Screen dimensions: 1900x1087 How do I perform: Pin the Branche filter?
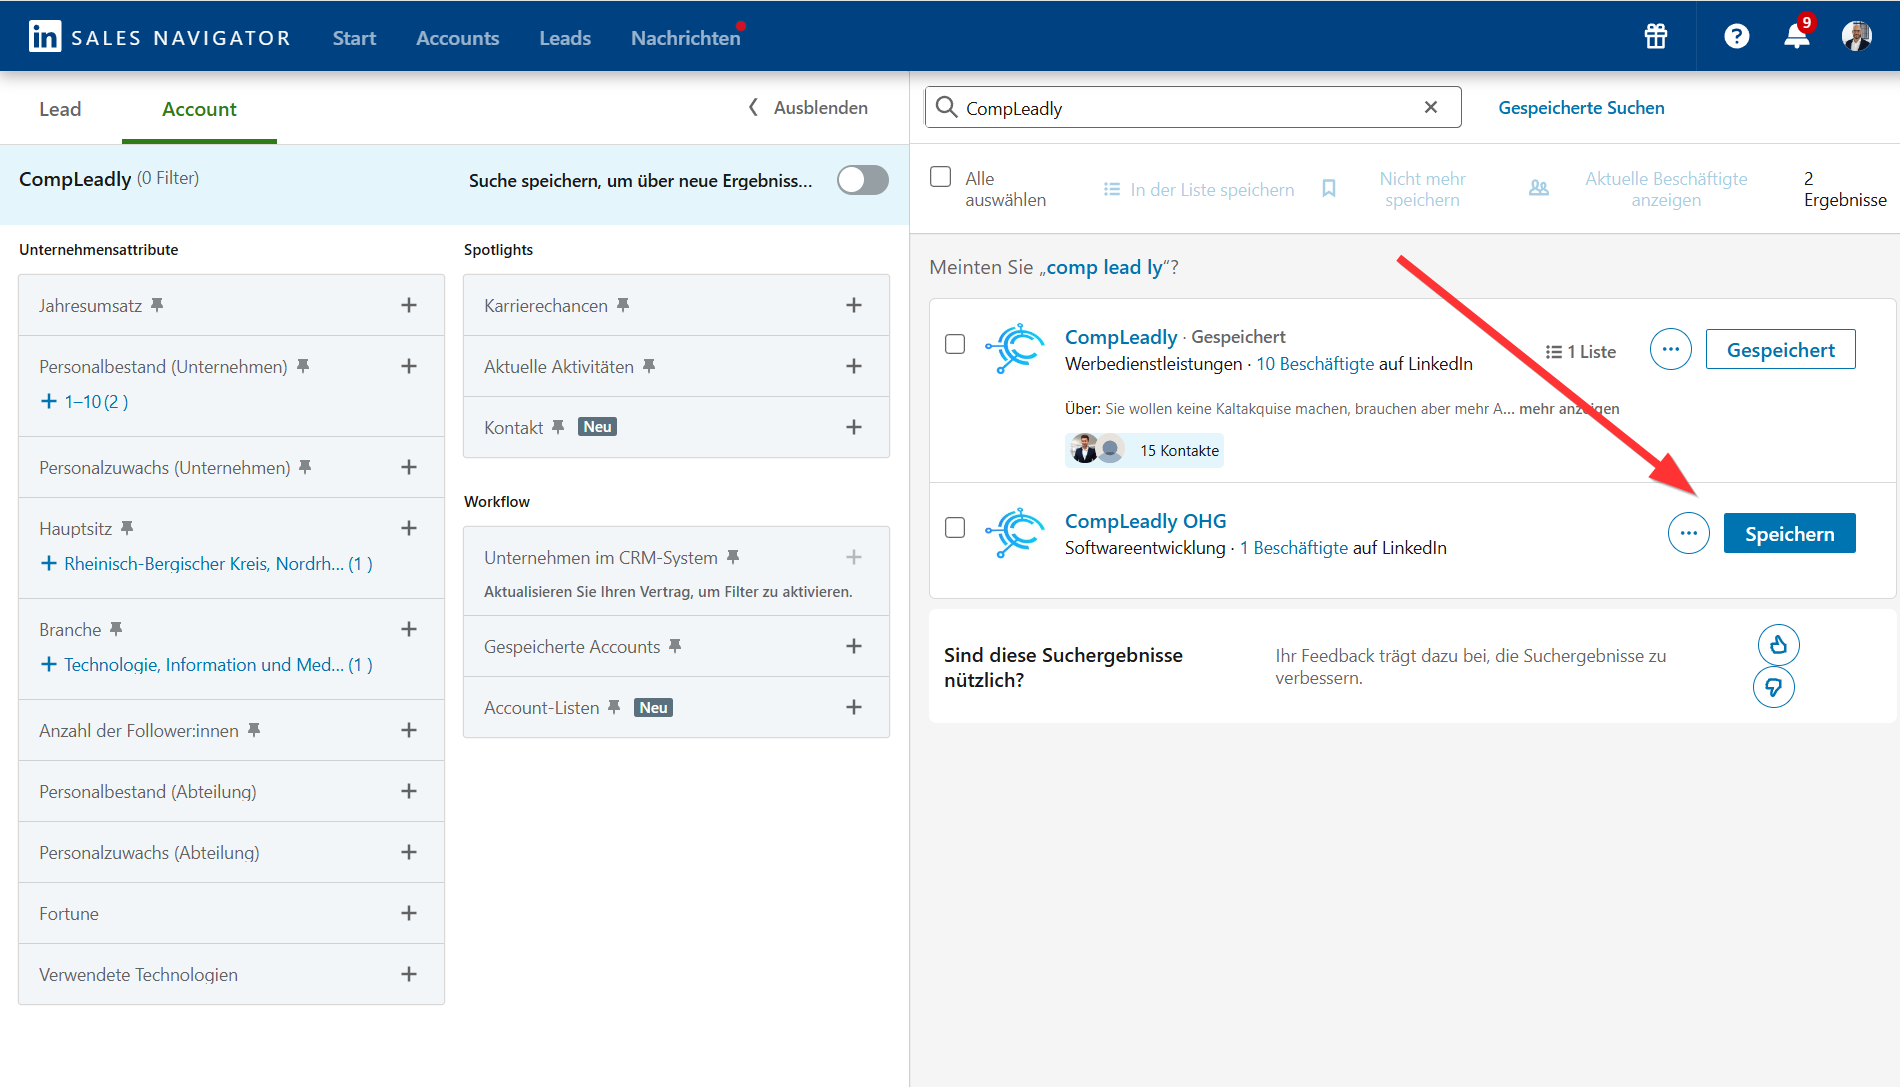(116, 629)
